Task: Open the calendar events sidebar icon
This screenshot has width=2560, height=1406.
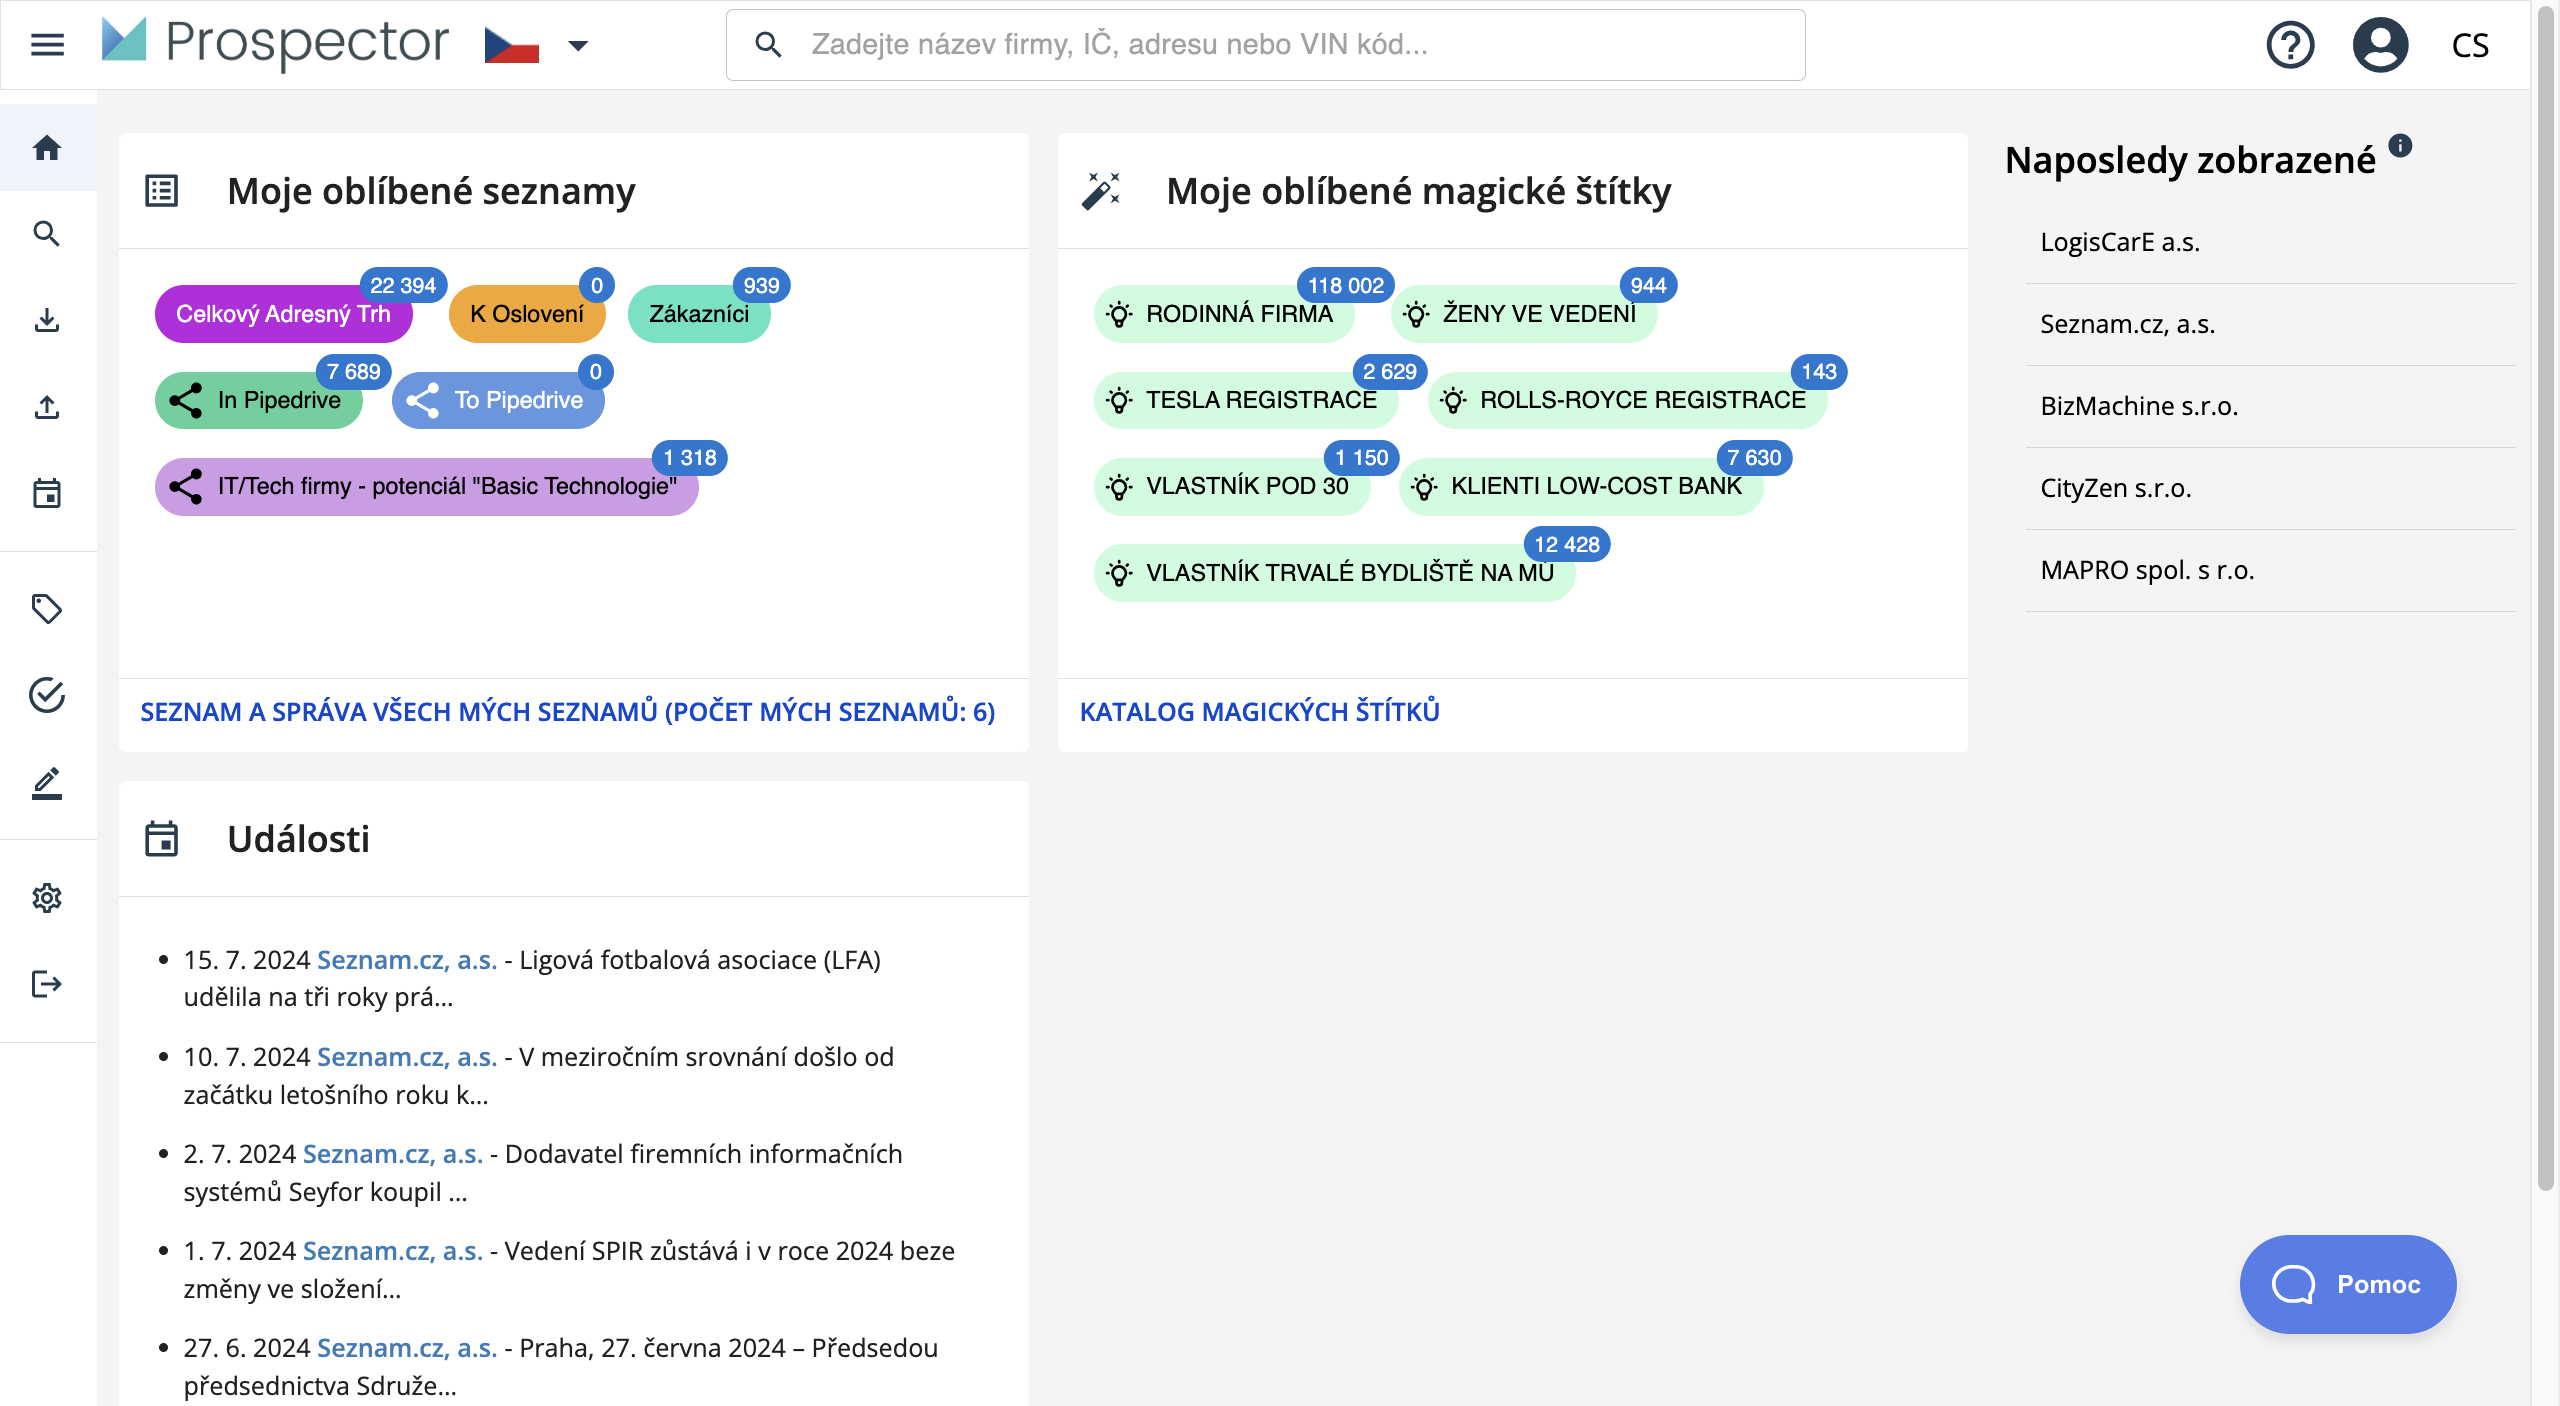Action: [47, 493]
